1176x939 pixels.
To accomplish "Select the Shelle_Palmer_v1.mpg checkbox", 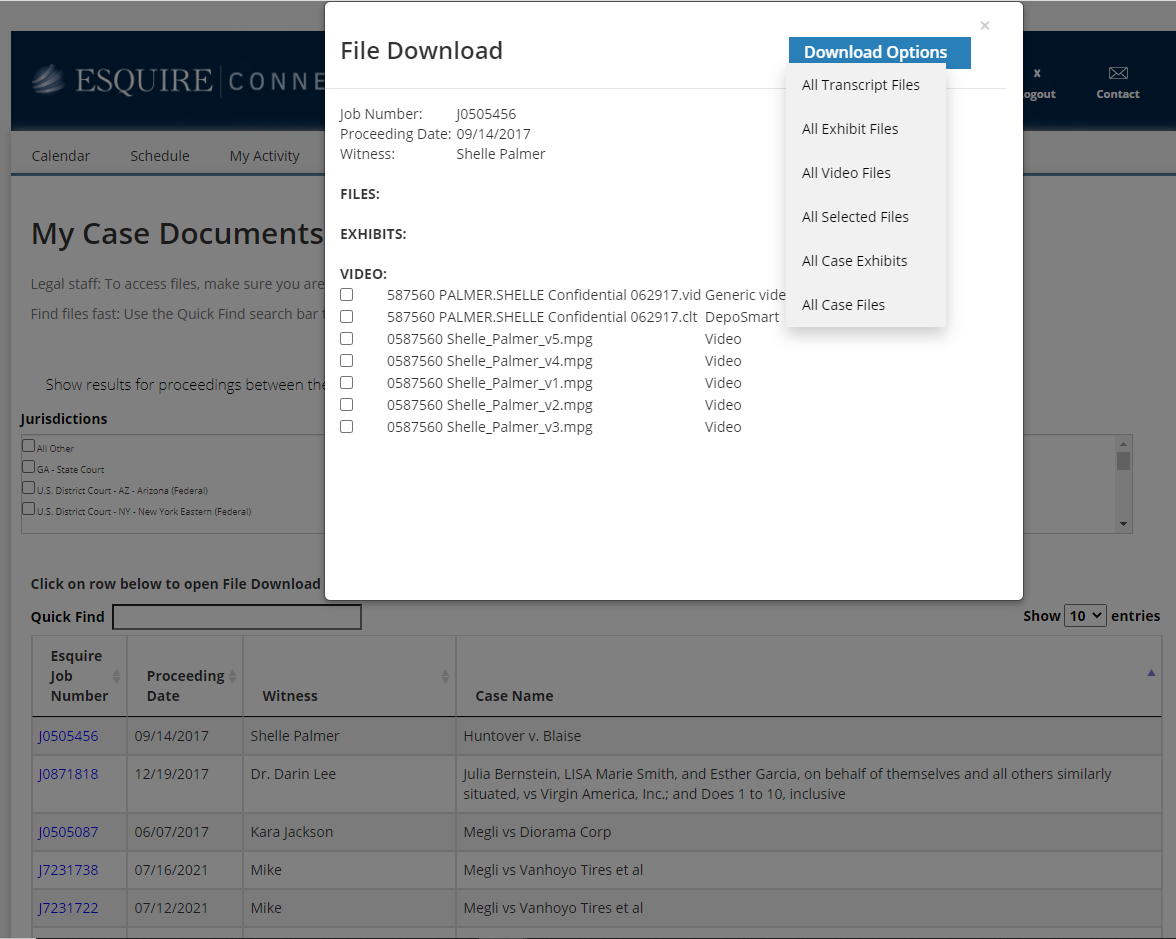I will pos(347,383).
